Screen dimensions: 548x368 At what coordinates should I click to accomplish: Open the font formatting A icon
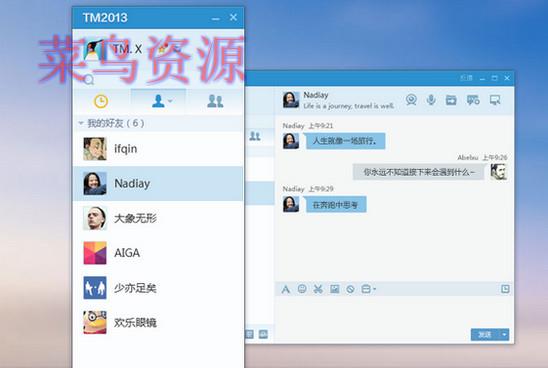click(x=286, y=289)
